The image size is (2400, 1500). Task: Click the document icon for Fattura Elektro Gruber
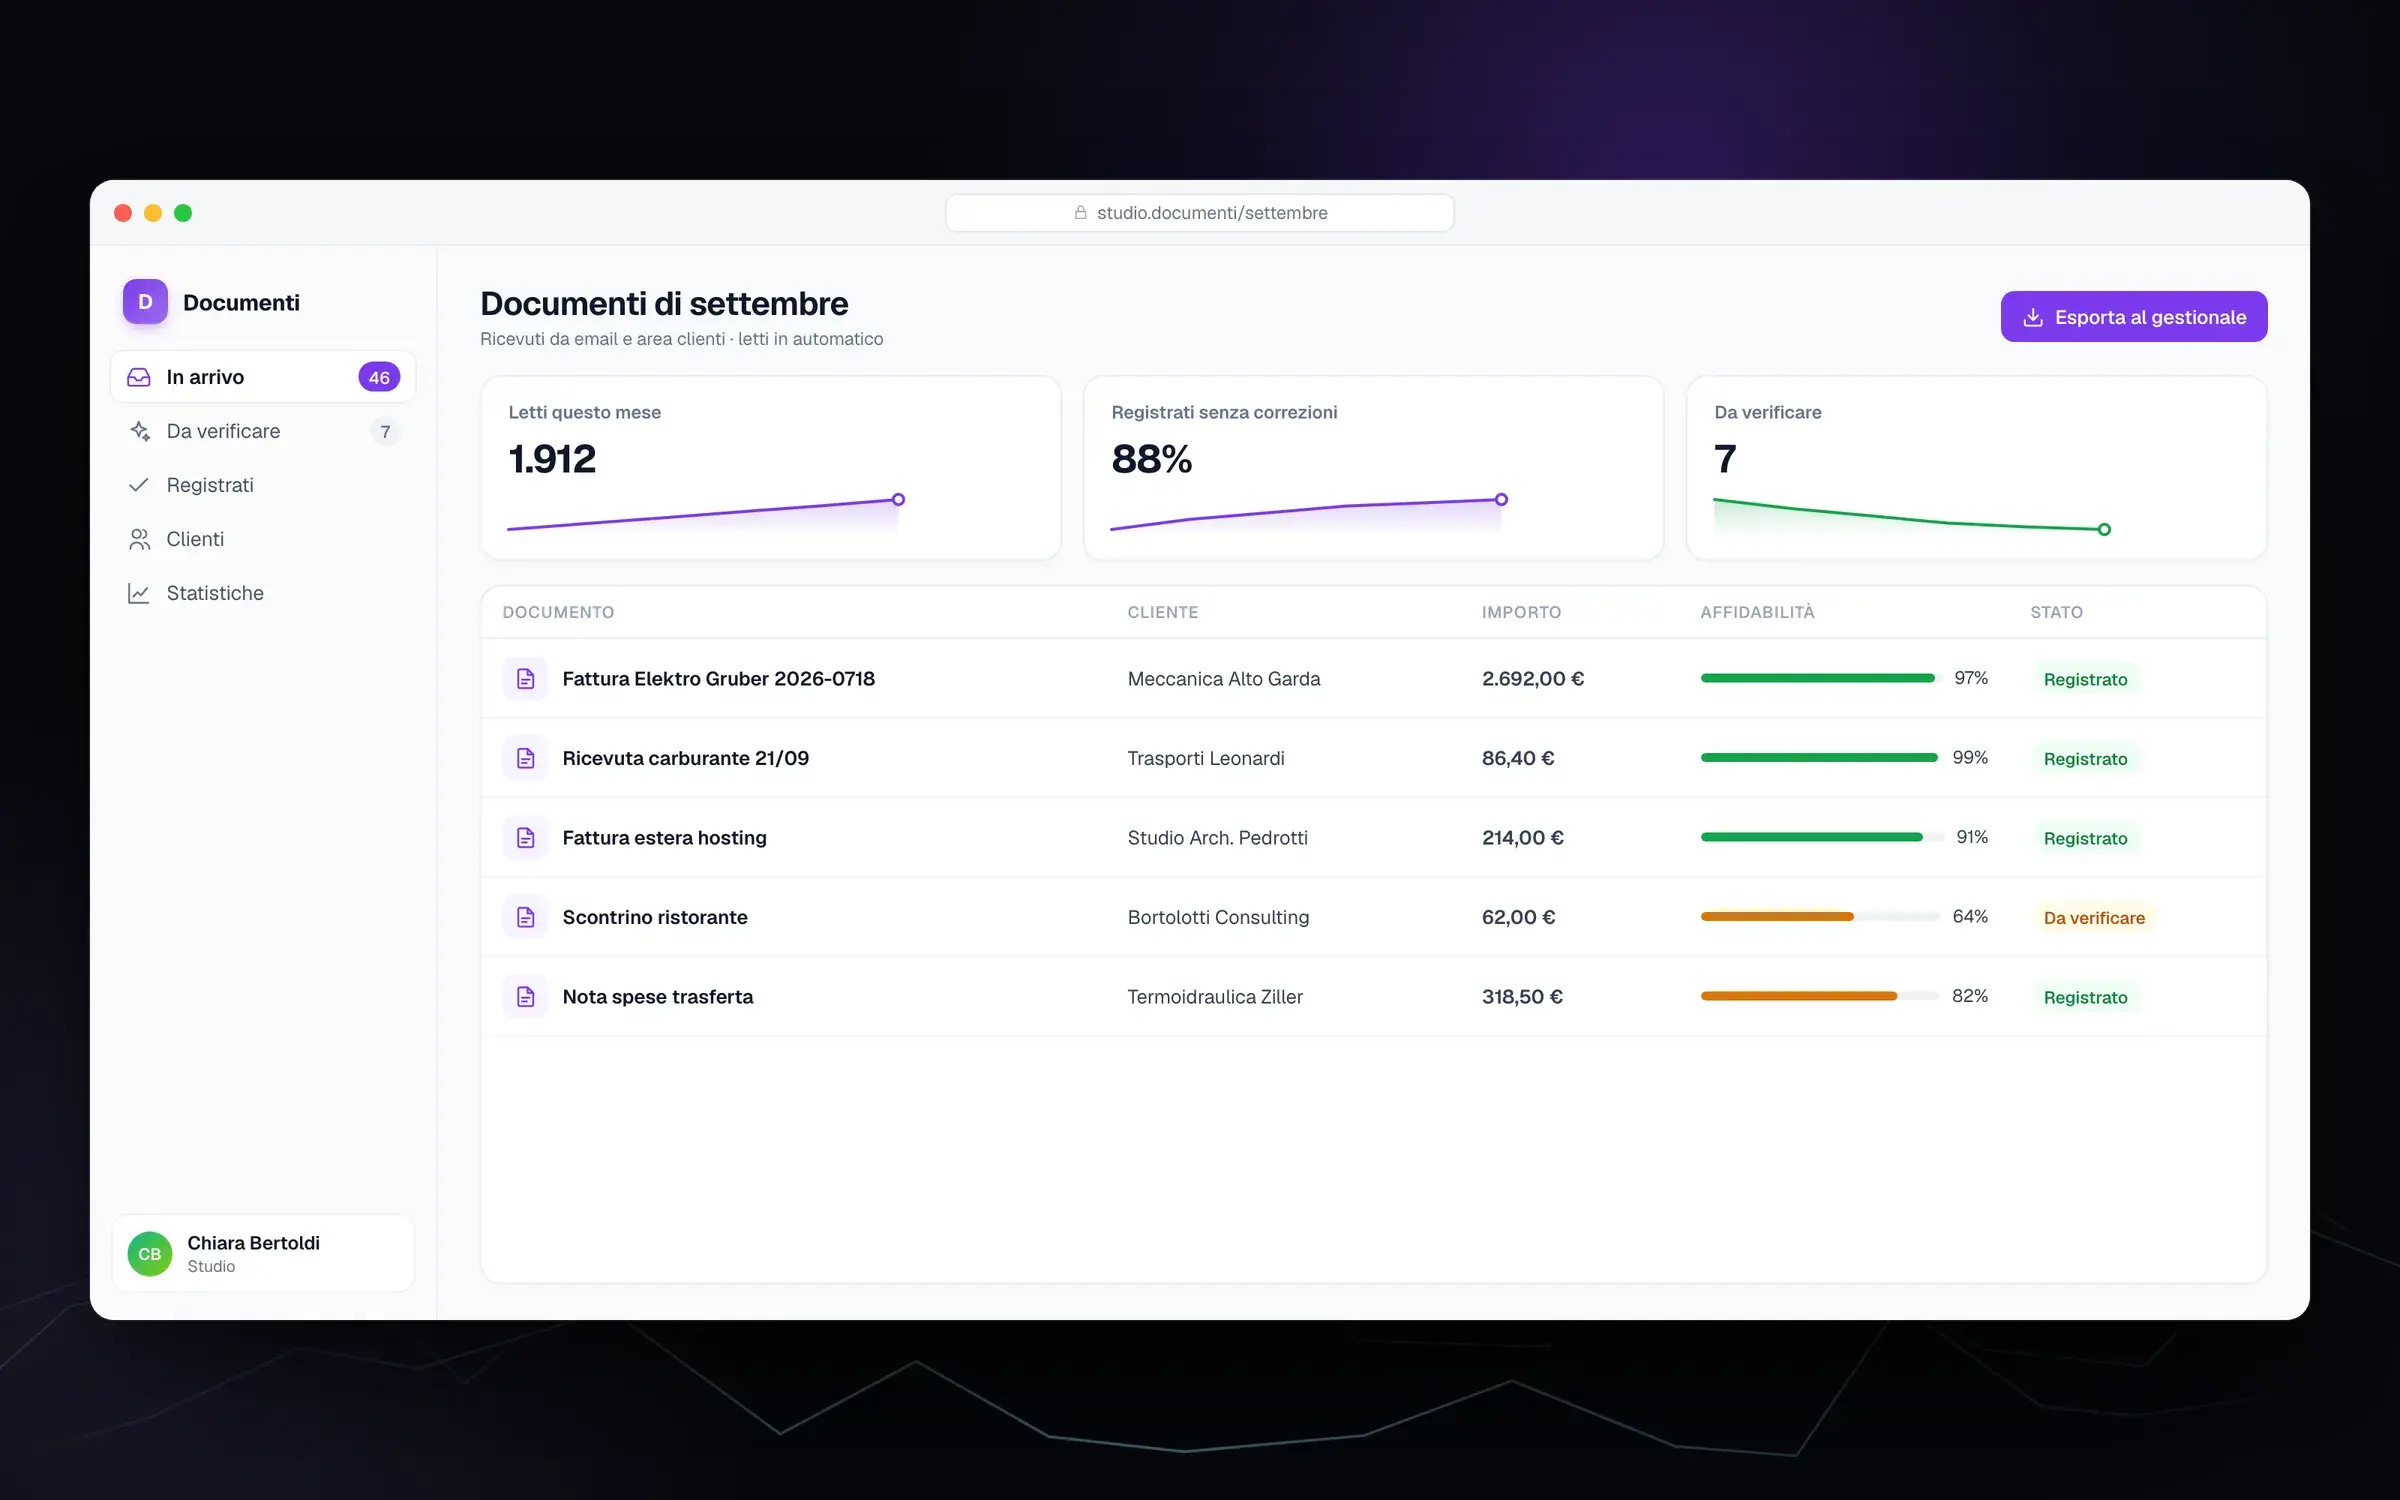[525, 679]
